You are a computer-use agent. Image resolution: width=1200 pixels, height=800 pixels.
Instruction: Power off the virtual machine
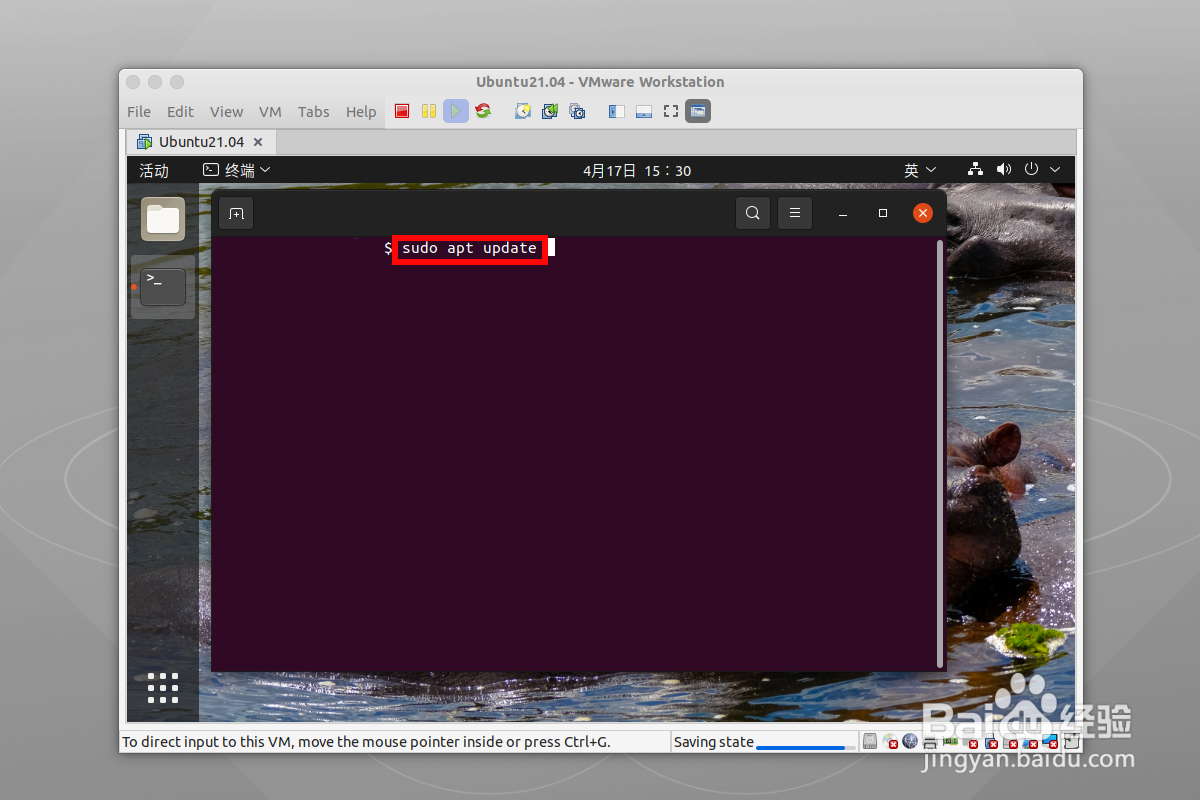coord(402,111)
